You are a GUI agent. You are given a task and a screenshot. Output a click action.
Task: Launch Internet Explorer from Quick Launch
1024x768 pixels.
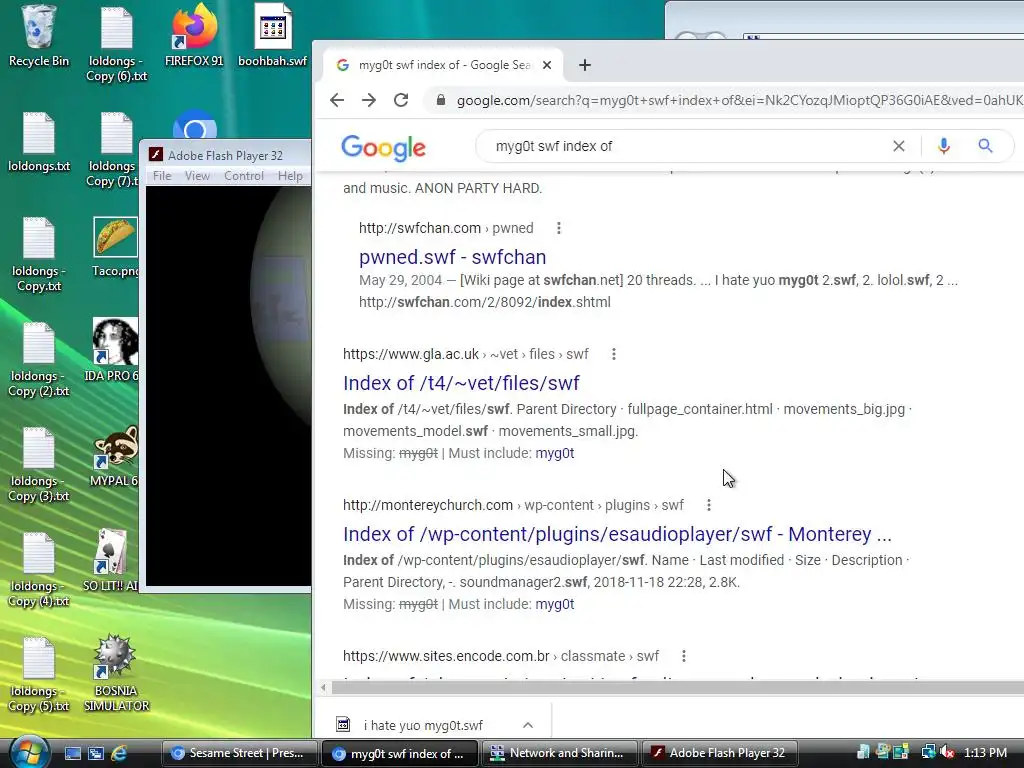(x=119, y=753)
